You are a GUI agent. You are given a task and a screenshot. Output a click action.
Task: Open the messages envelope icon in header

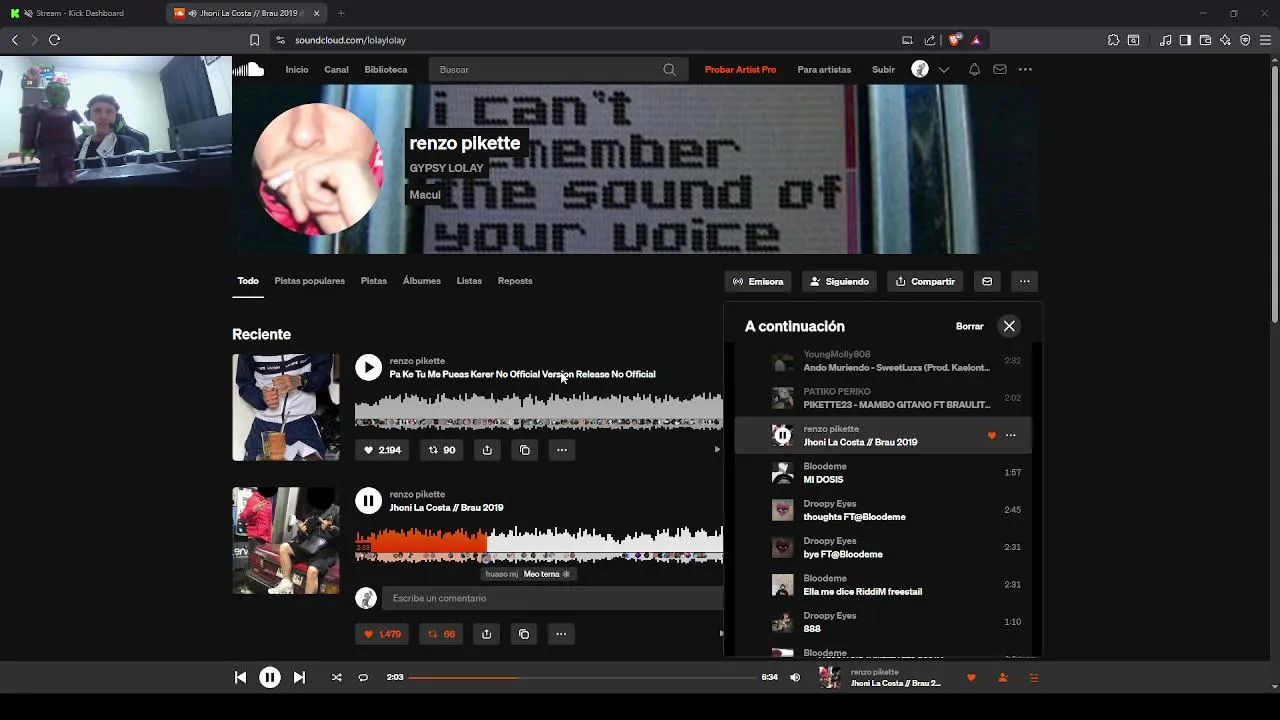pyautogui.click(x=1000, y=69)
